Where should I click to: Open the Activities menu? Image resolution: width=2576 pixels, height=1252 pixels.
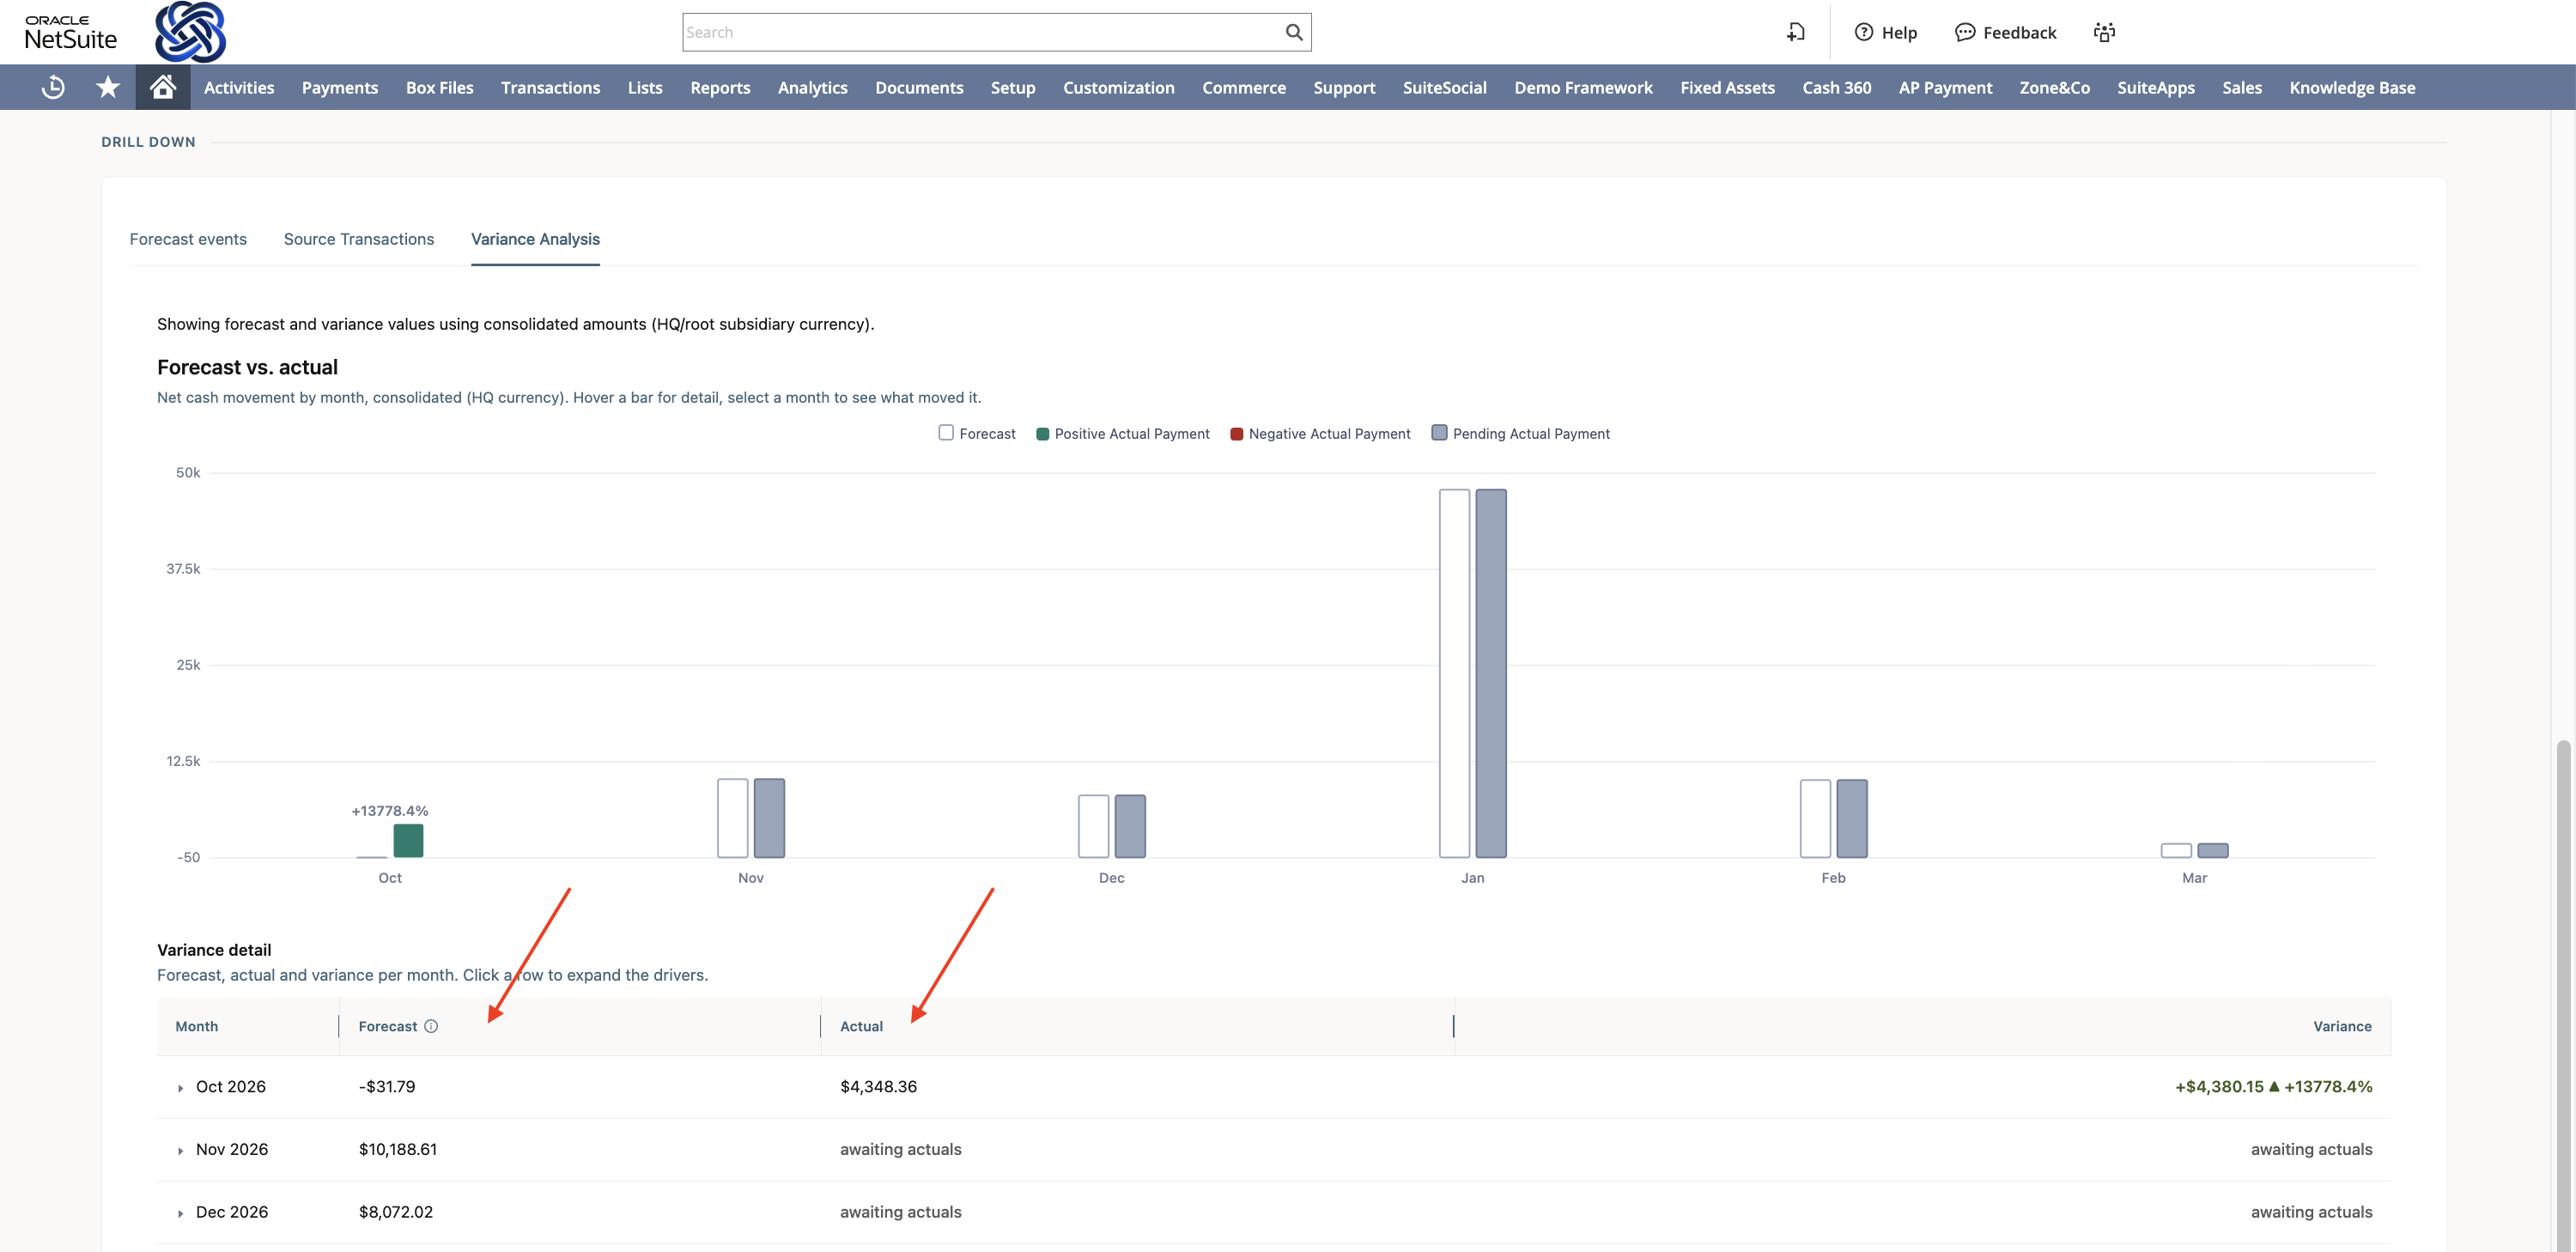point(239,87)
